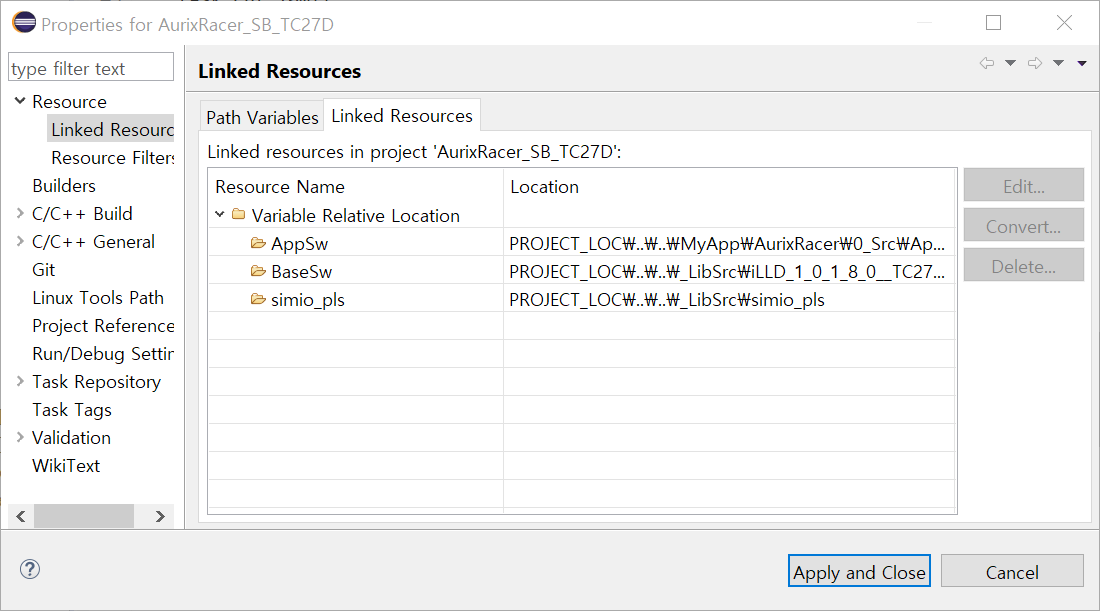Select the Validation tree item

point(71,437)
